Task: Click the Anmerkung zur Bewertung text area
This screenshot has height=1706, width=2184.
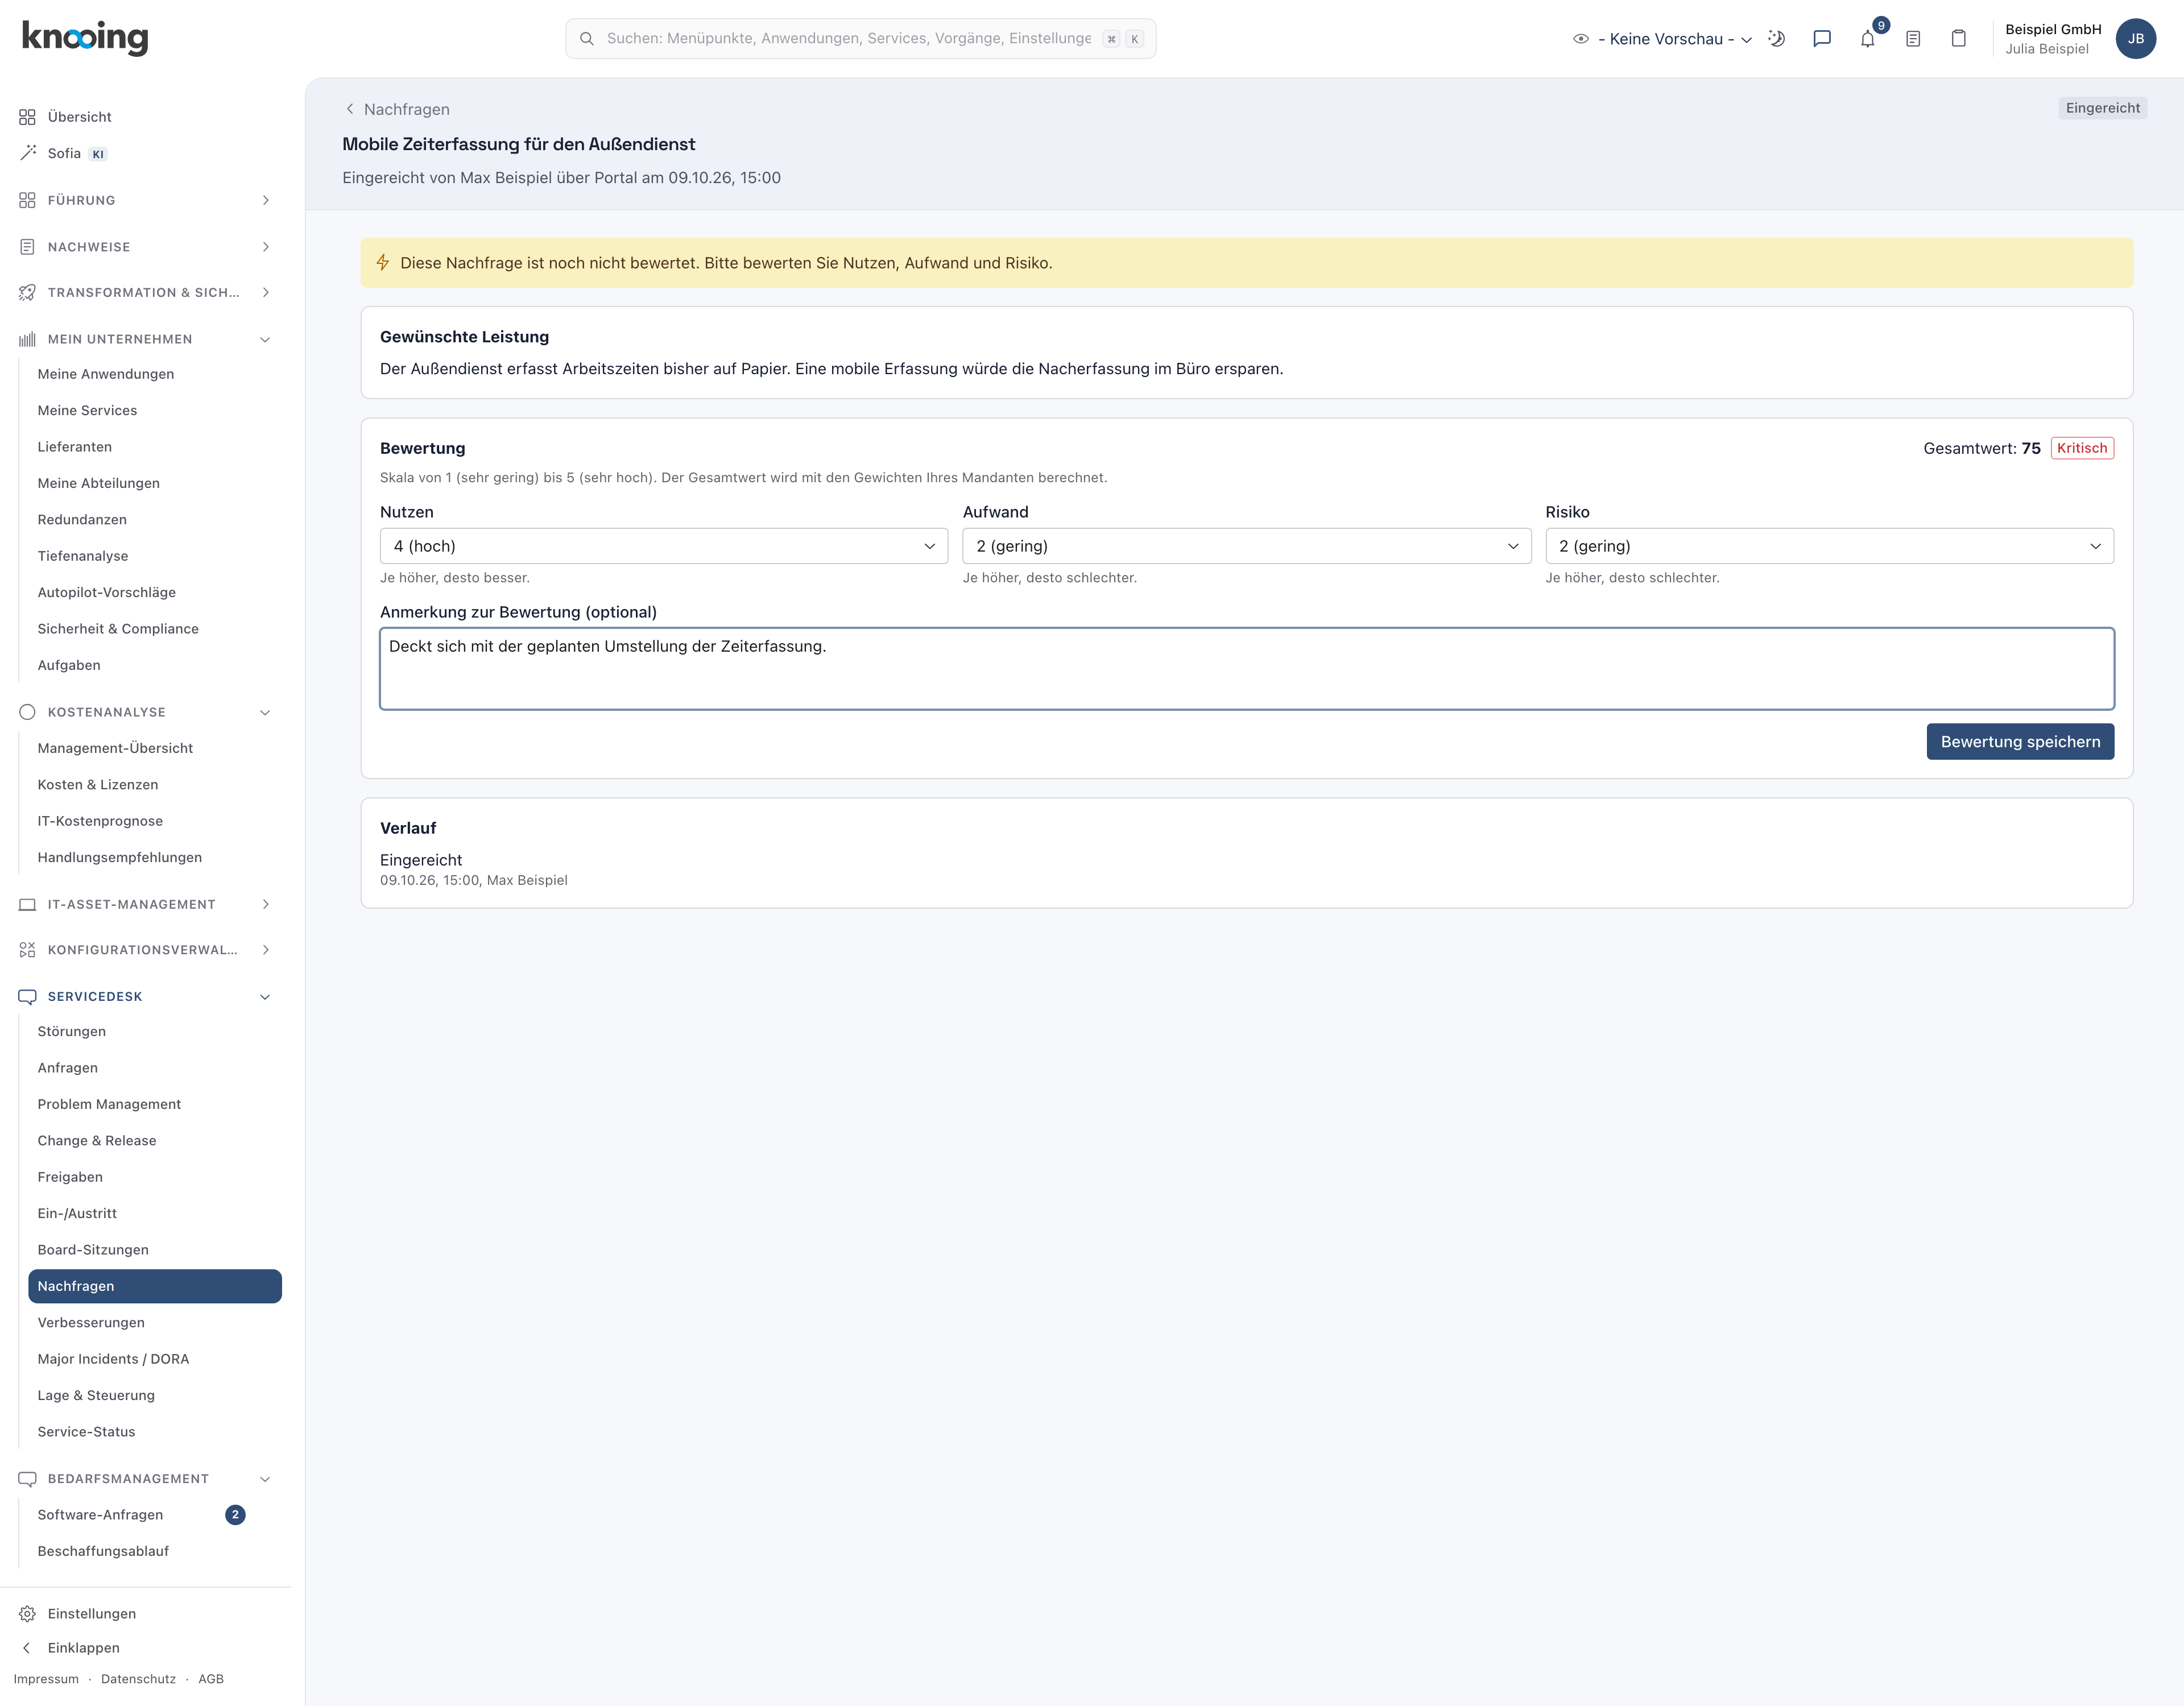Action: (1246, 668)
